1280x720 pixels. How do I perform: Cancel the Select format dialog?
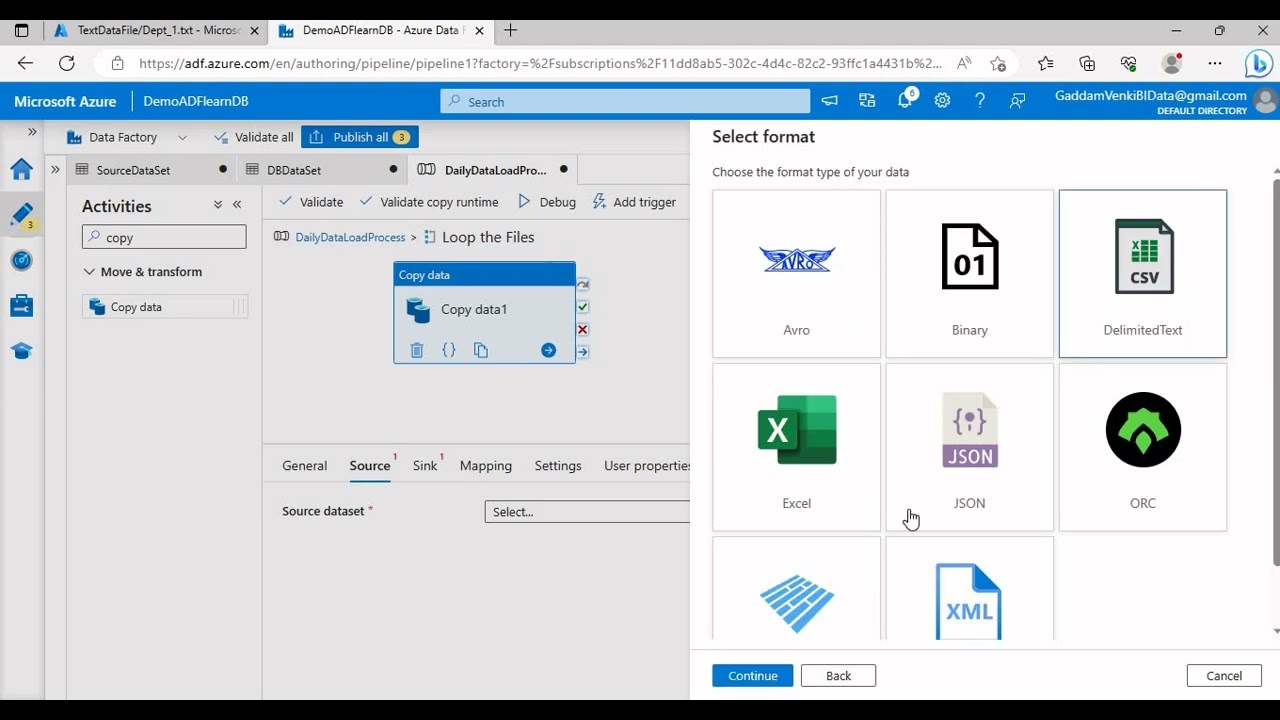[1224, 676]
